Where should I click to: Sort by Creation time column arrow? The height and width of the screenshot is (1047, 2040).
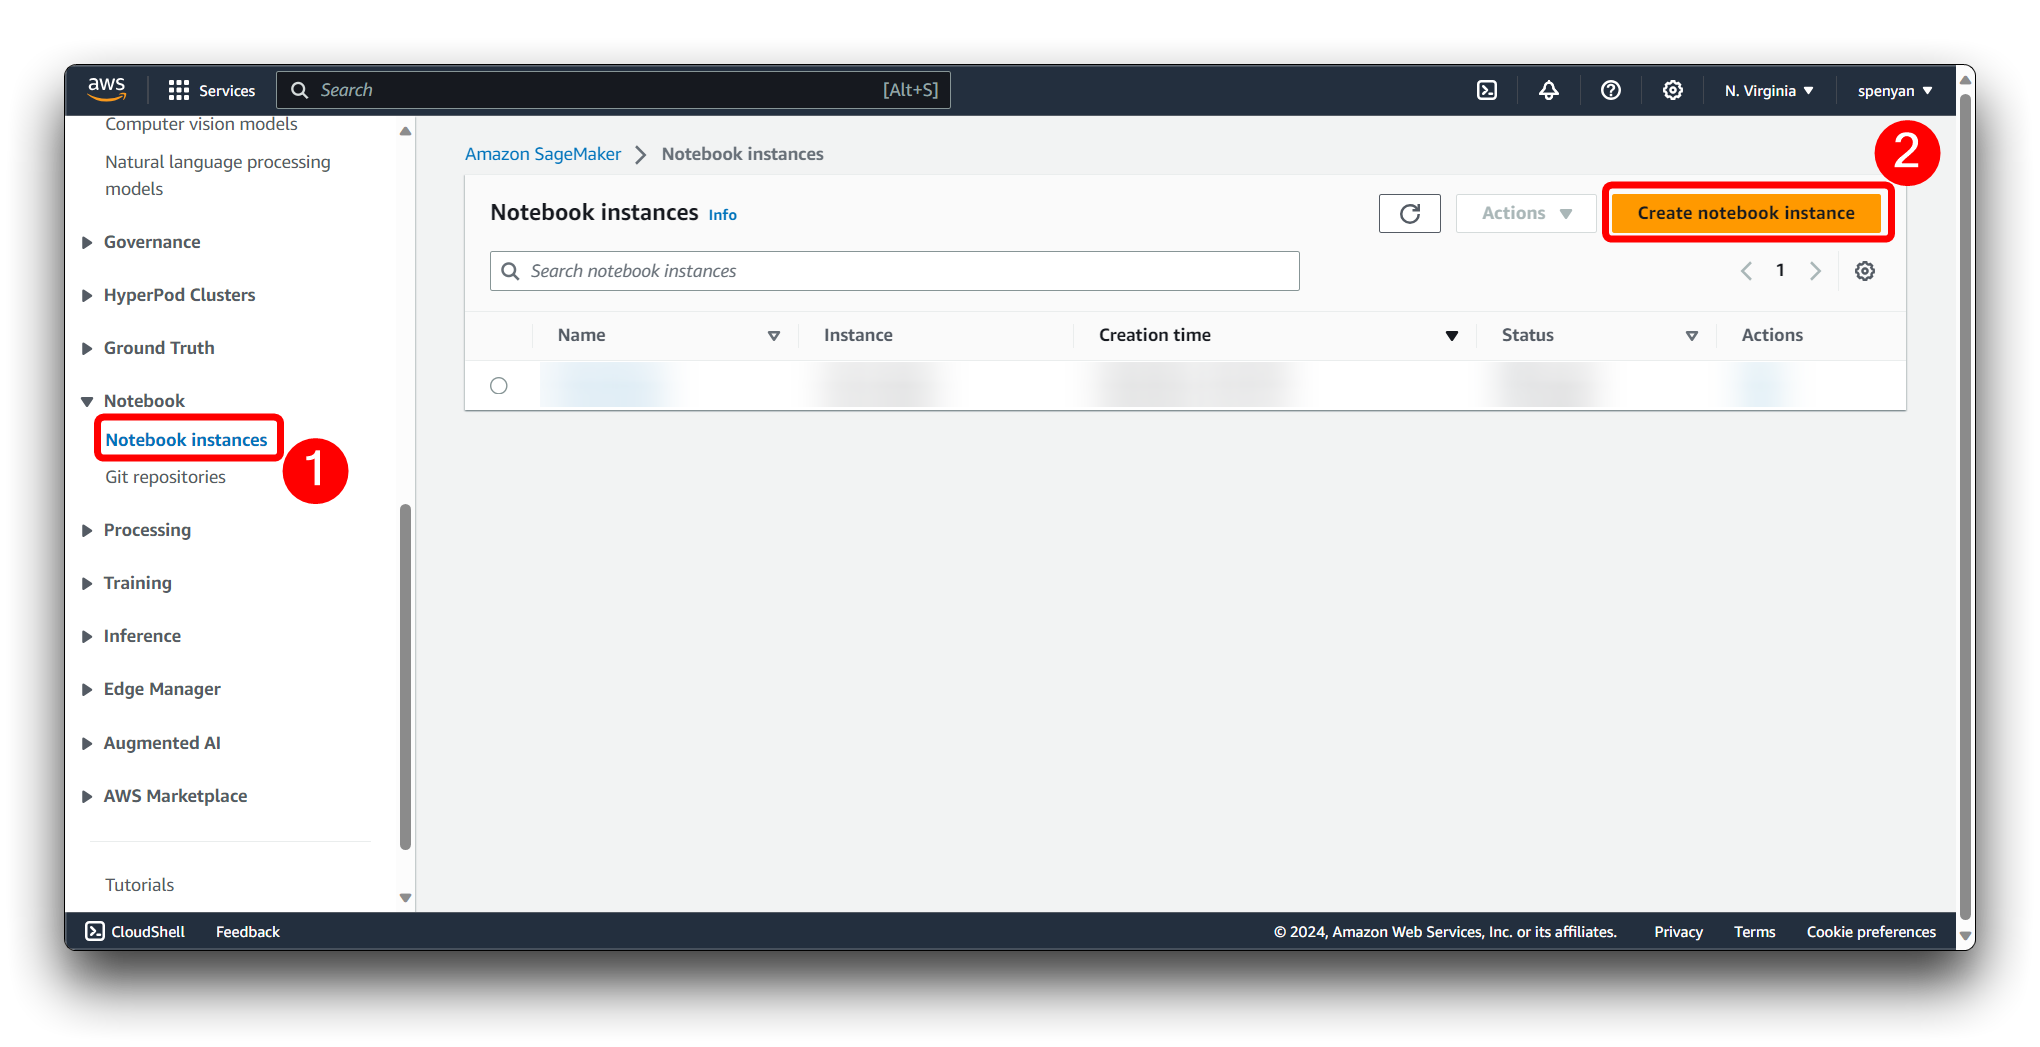point(1452,336)
